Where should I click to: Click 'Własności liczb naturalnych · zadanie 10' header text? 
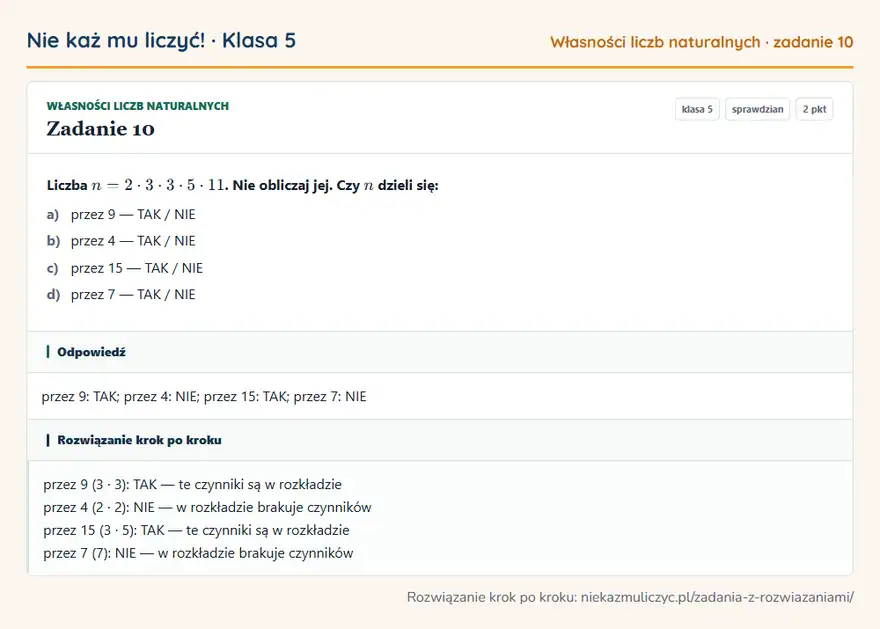coord(702,42)
